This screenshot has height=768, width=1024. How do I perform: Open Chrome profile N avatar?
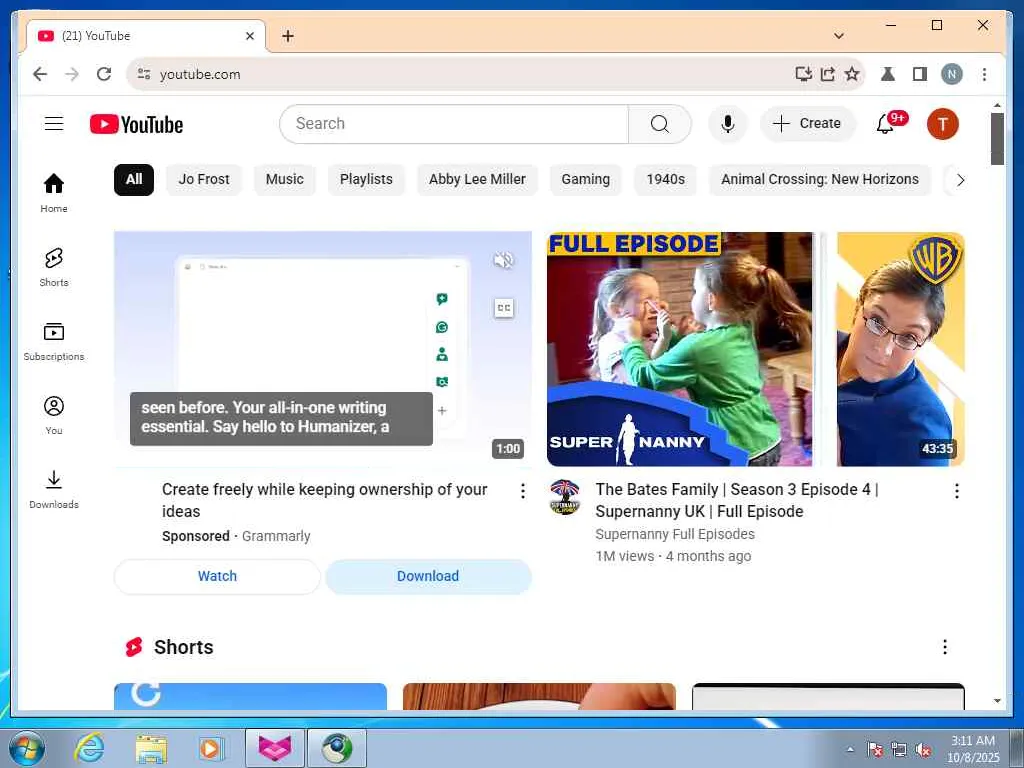point(952,74)
